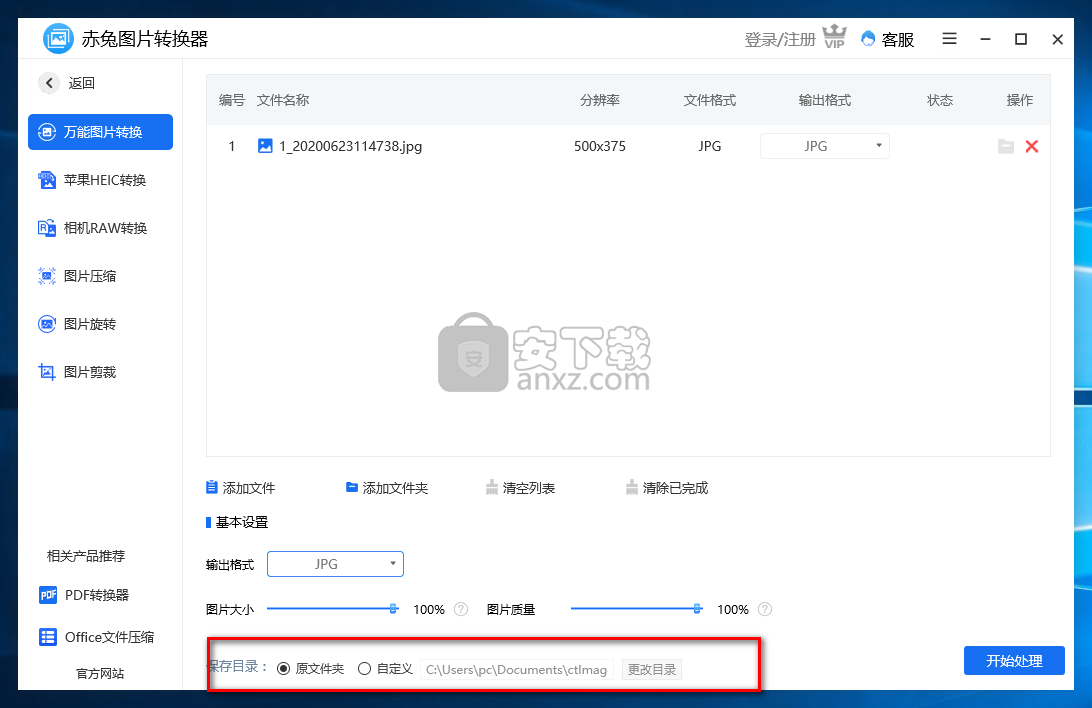Click the 分辨率 column header

coord(600,100)
